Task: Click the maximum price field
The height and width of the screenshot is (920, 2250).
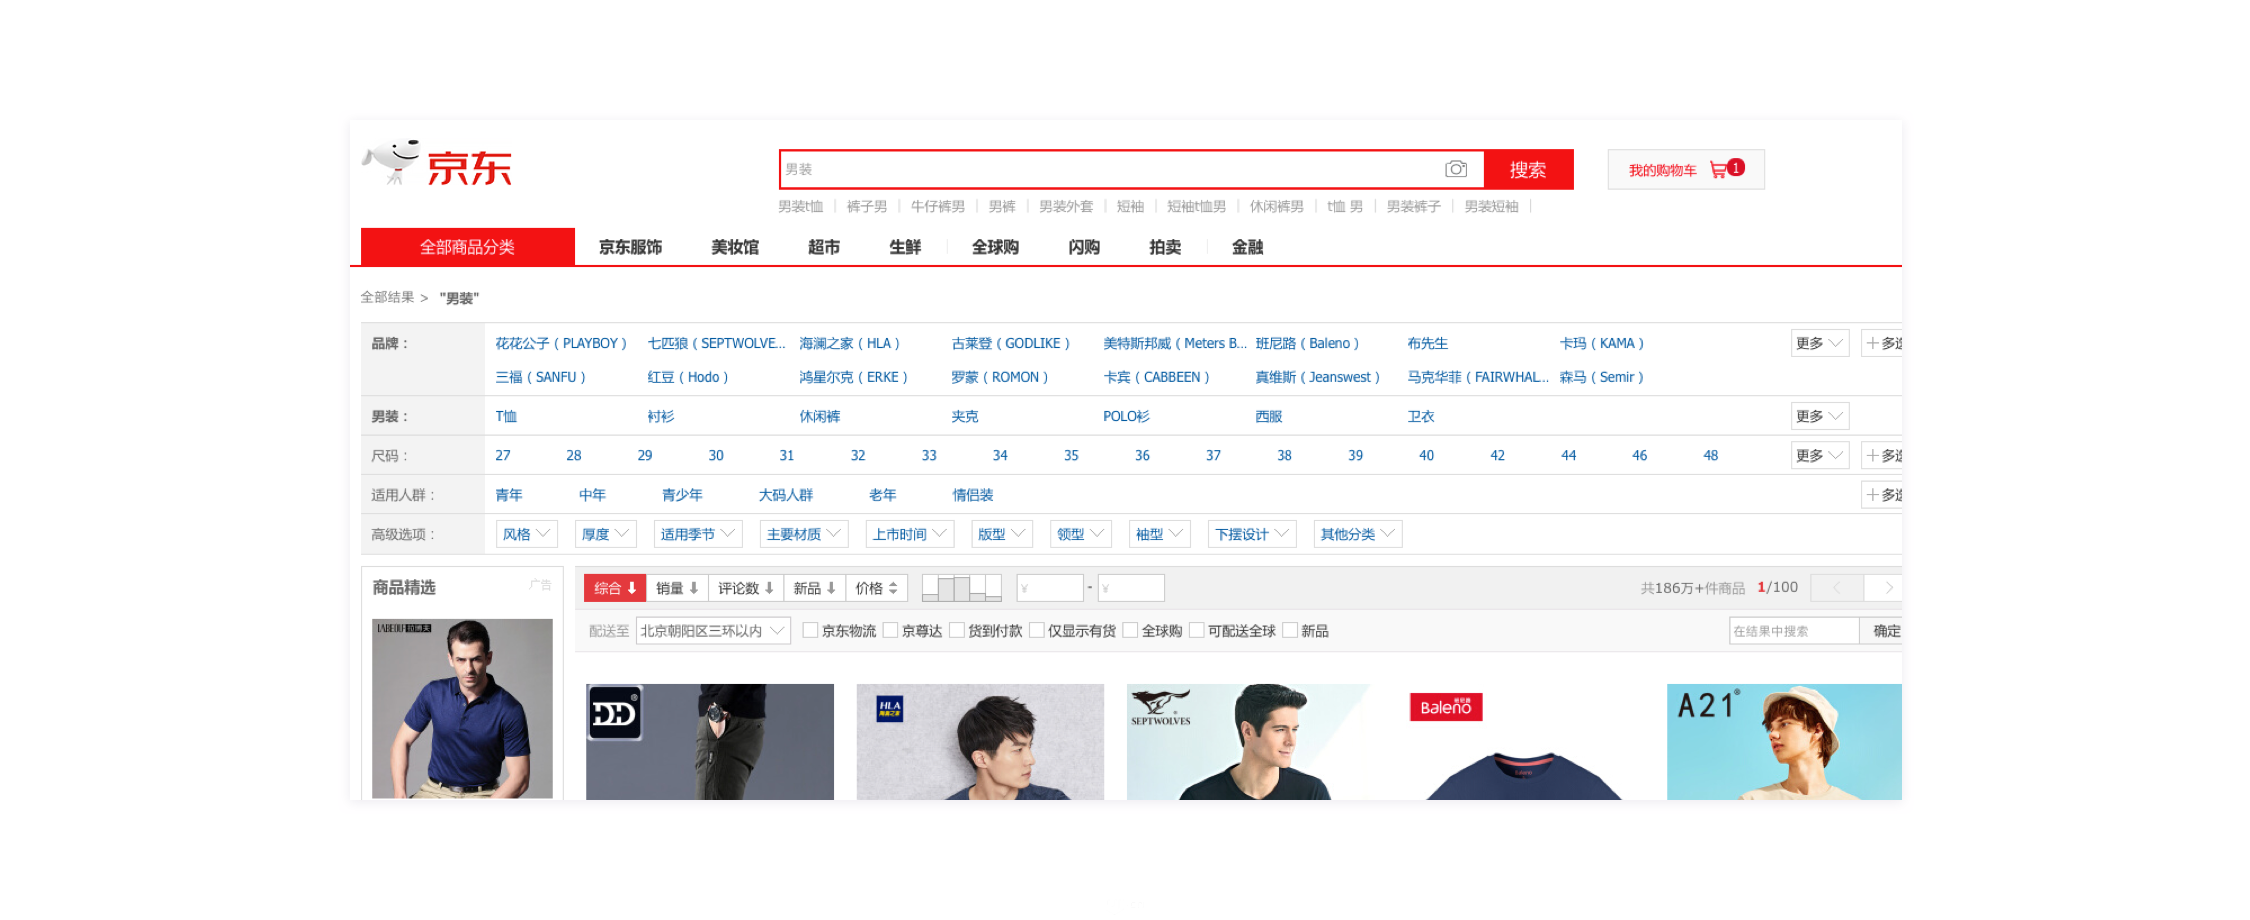Action: pos(1131,588)
